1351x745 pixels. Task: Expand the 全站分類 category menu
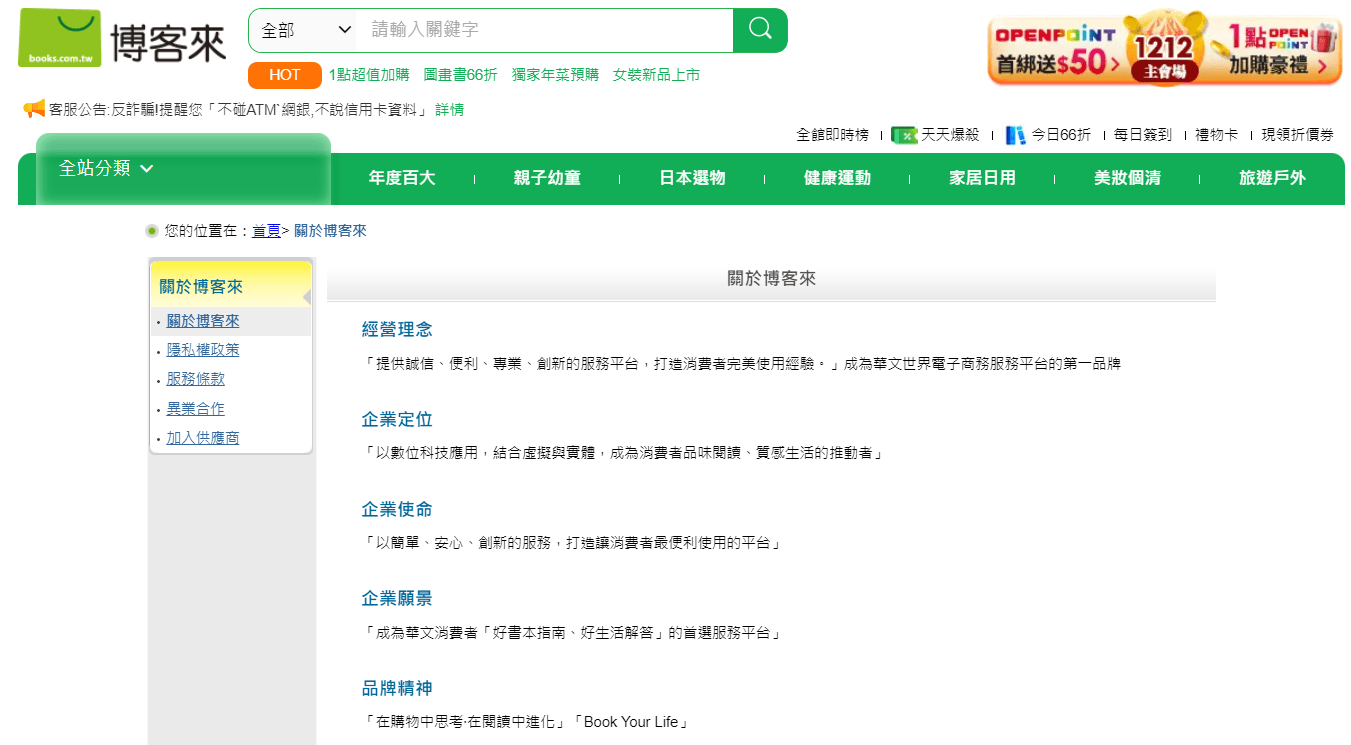[106, 169]
